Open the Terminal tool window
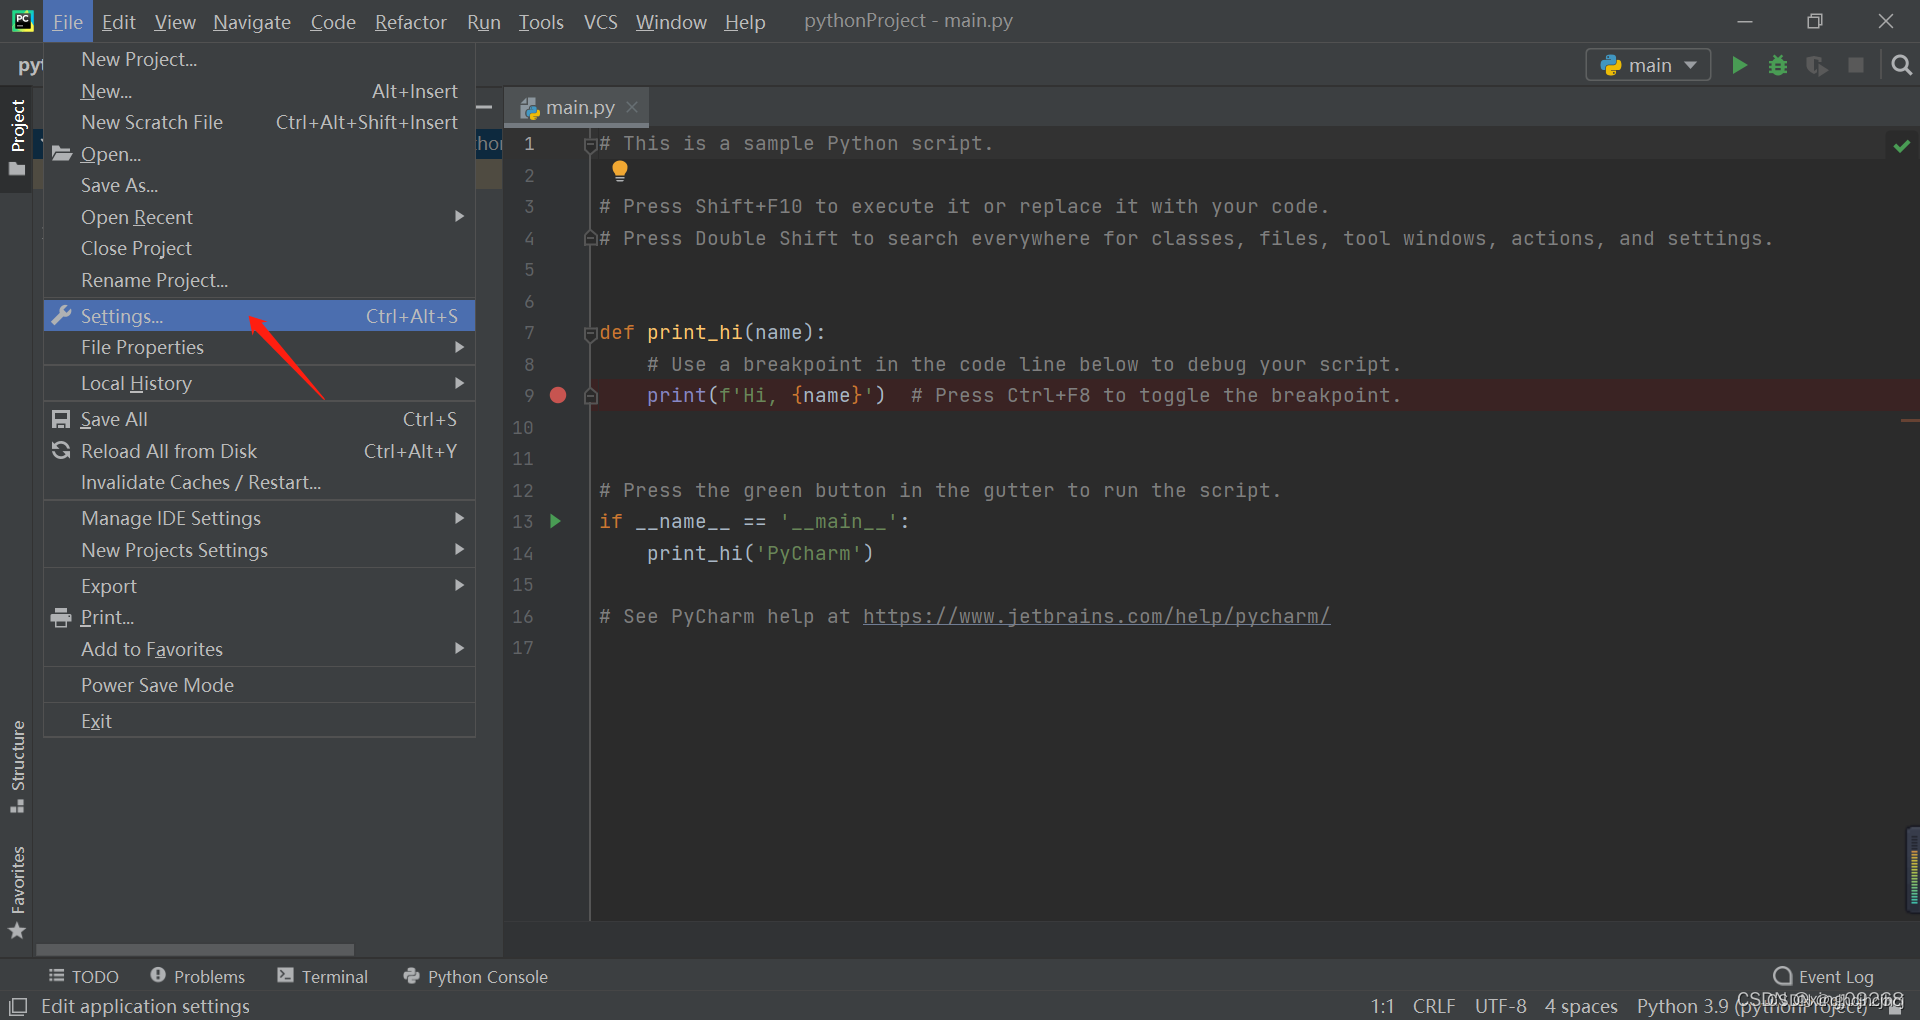This screenshot has height=1020, width=1920. [x=322, y=976]
